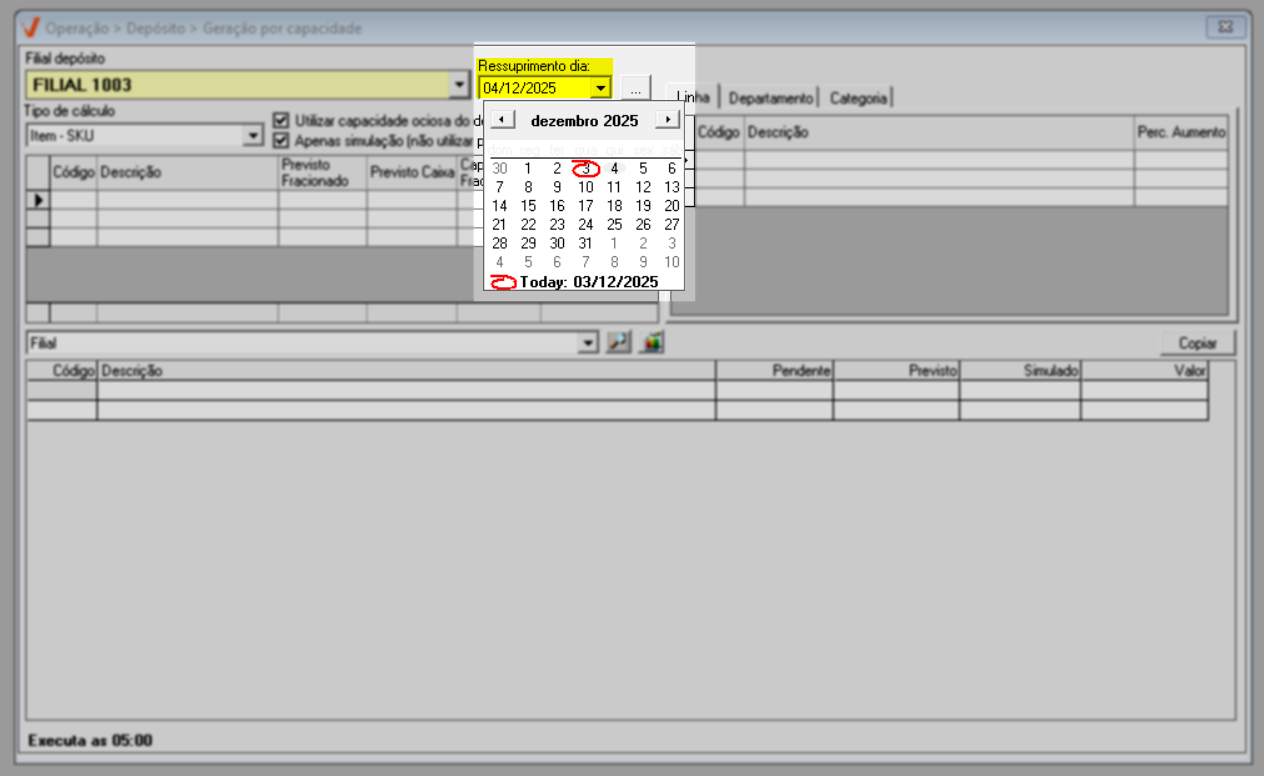Enable 'Utilizar capacidade ociosa' checkbox

[x=281, y=120]
